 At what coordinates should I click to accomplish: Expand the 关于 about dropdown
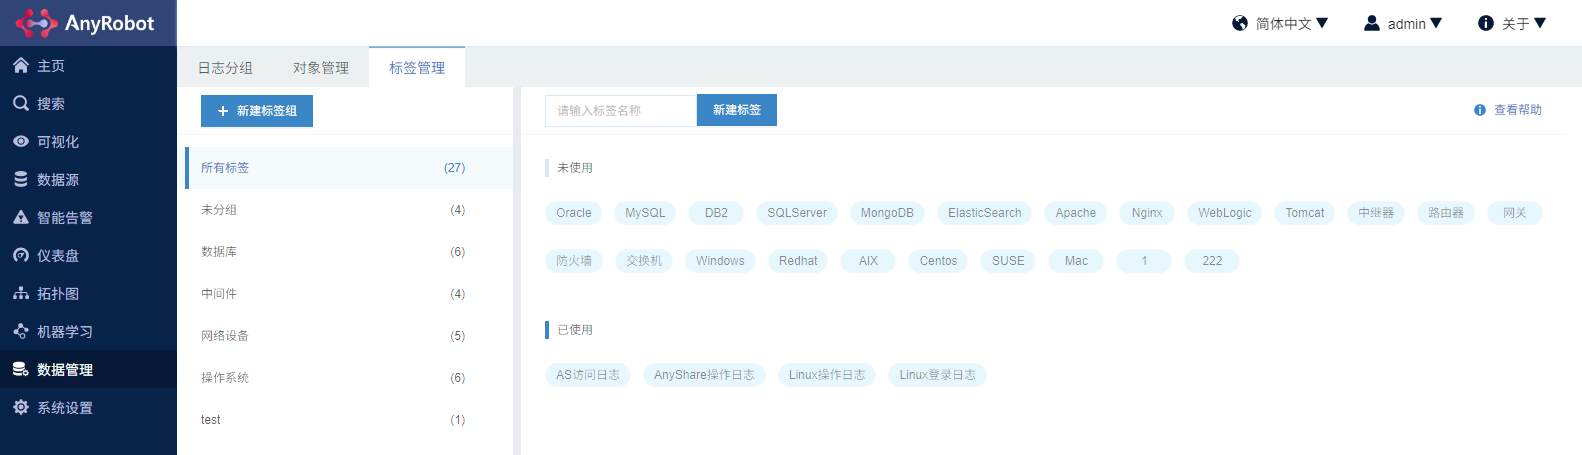1512,23
